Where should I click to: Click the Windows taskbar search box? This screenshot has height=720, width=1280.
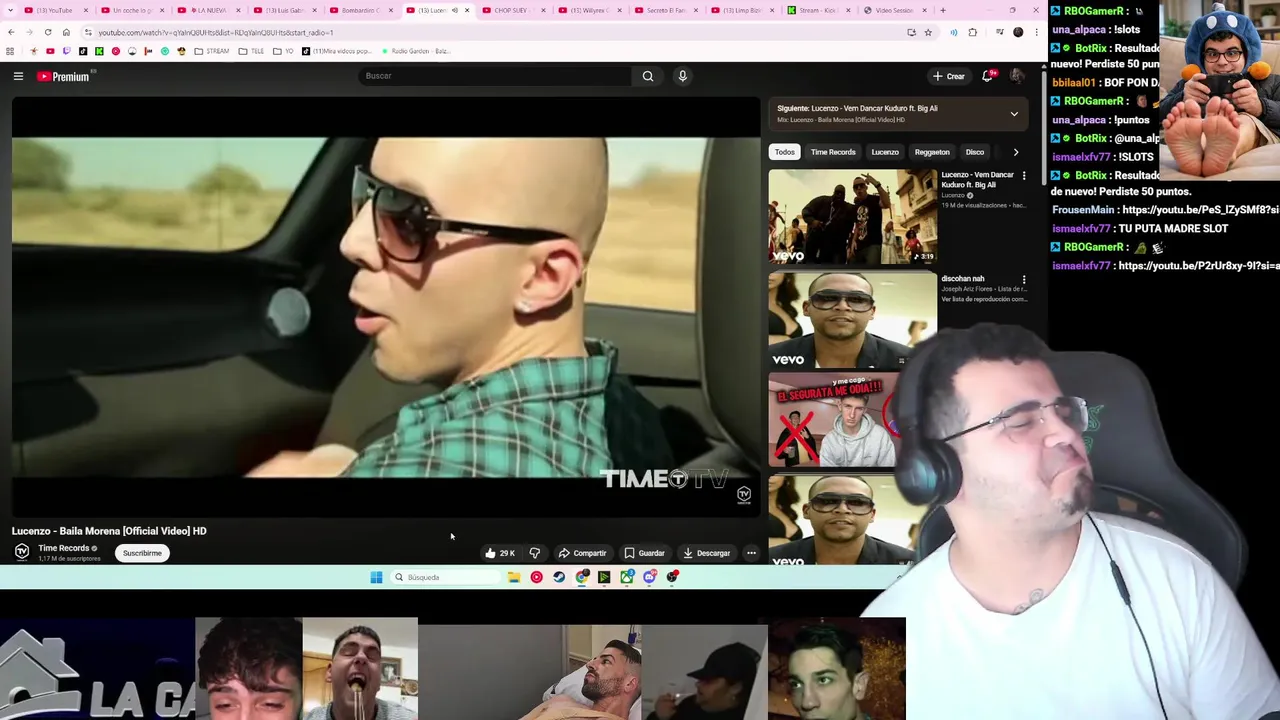tap(445, 577)
